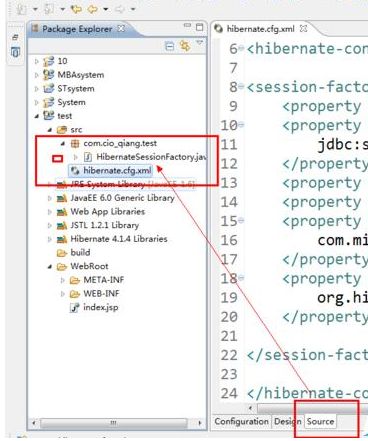Close the Package Explorer tab
This screenshot has height=441, width=368.
click(x=121, y=29)
